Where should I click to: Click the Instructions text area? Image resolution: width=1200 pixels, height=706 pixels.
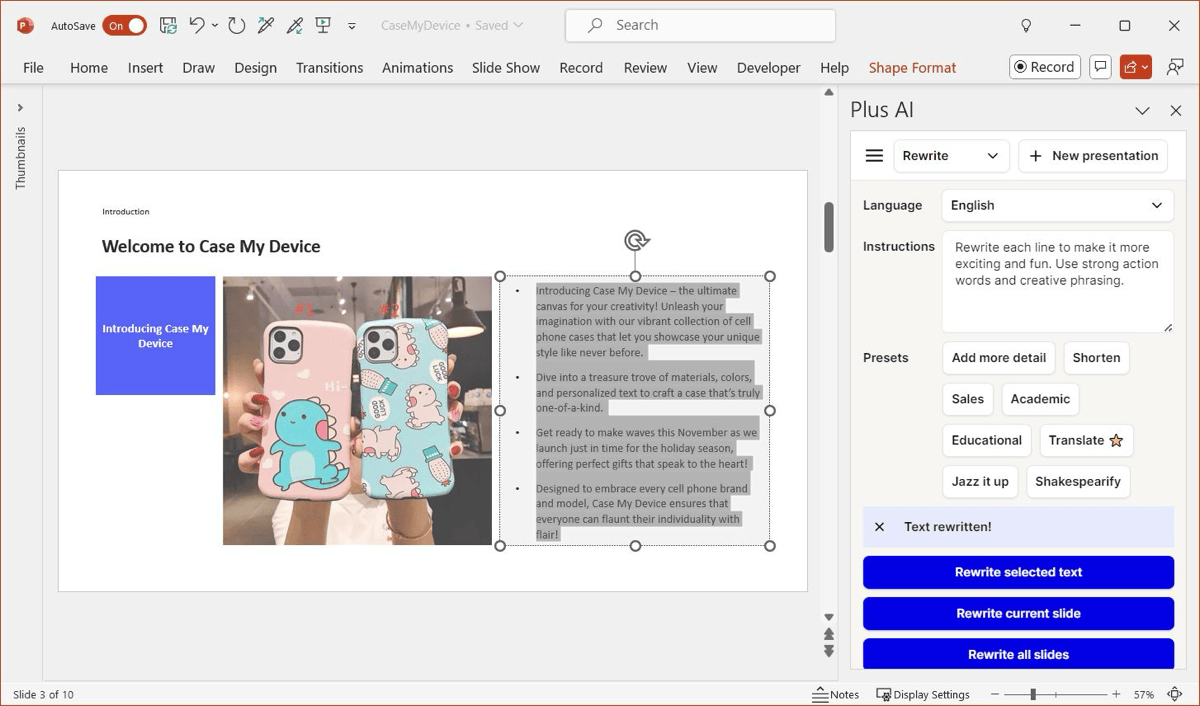(1057, 281)
